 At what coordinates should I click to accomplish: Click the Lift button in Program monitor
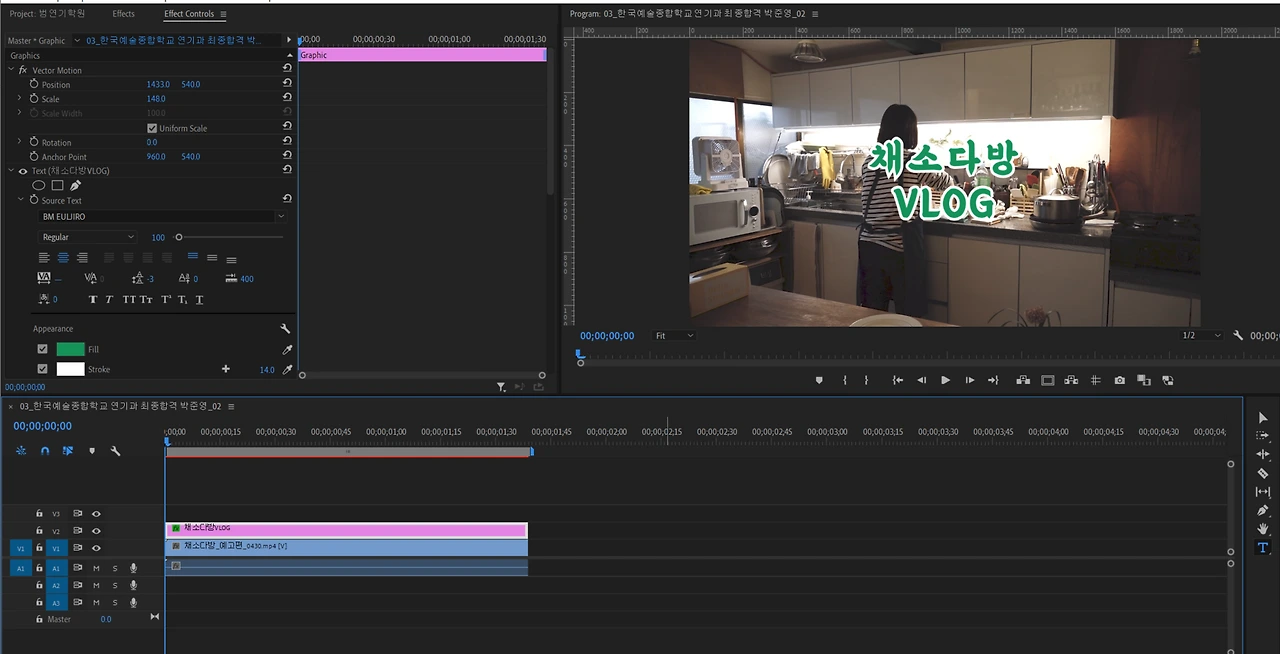point(1023,380)
